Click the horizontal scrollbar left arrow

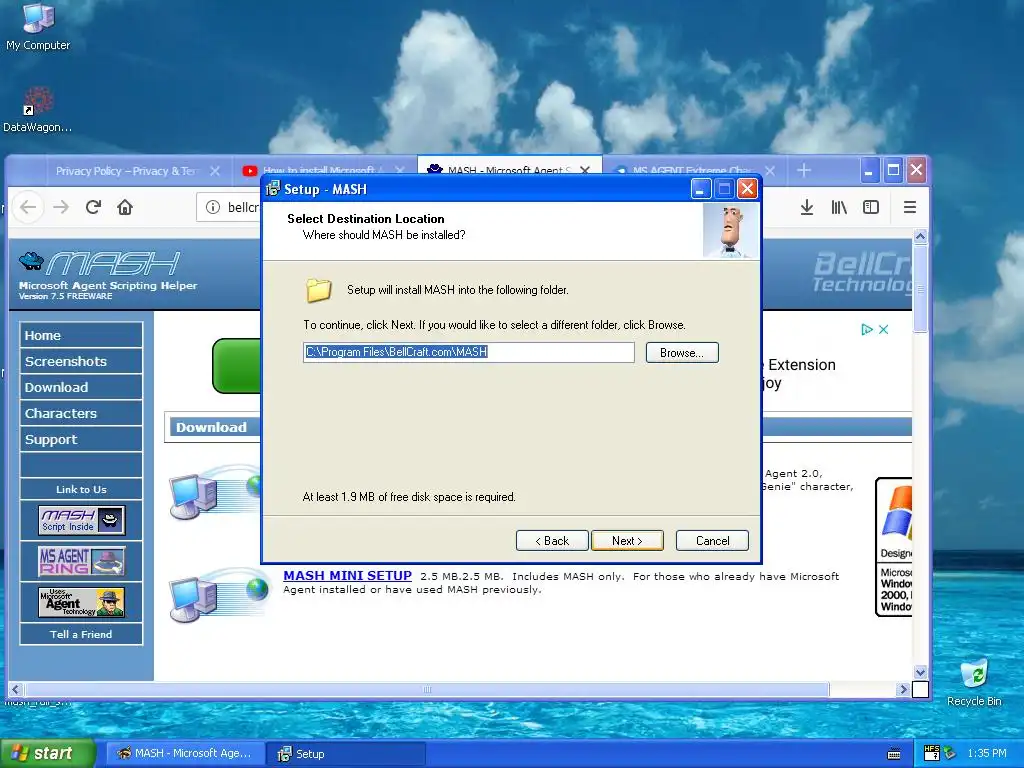[16, 690]
